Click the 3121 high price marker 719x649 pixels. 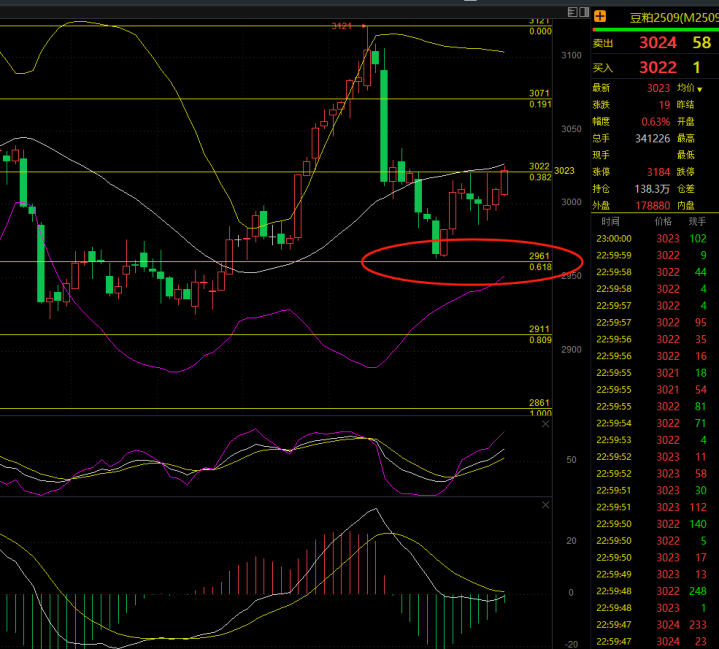(343, 26)
